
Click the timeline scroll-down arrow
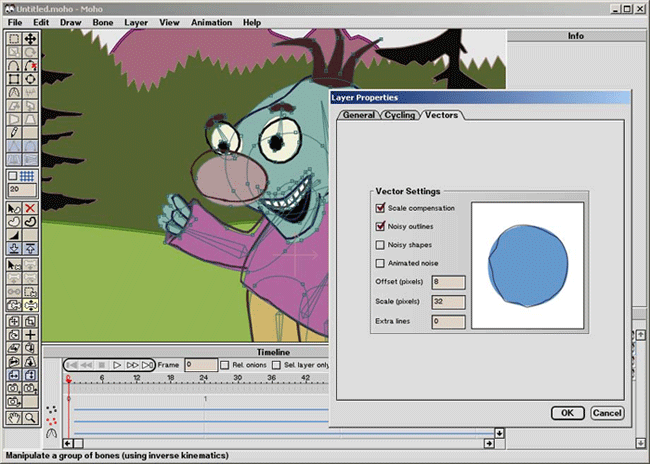click(x=500, y=433)
